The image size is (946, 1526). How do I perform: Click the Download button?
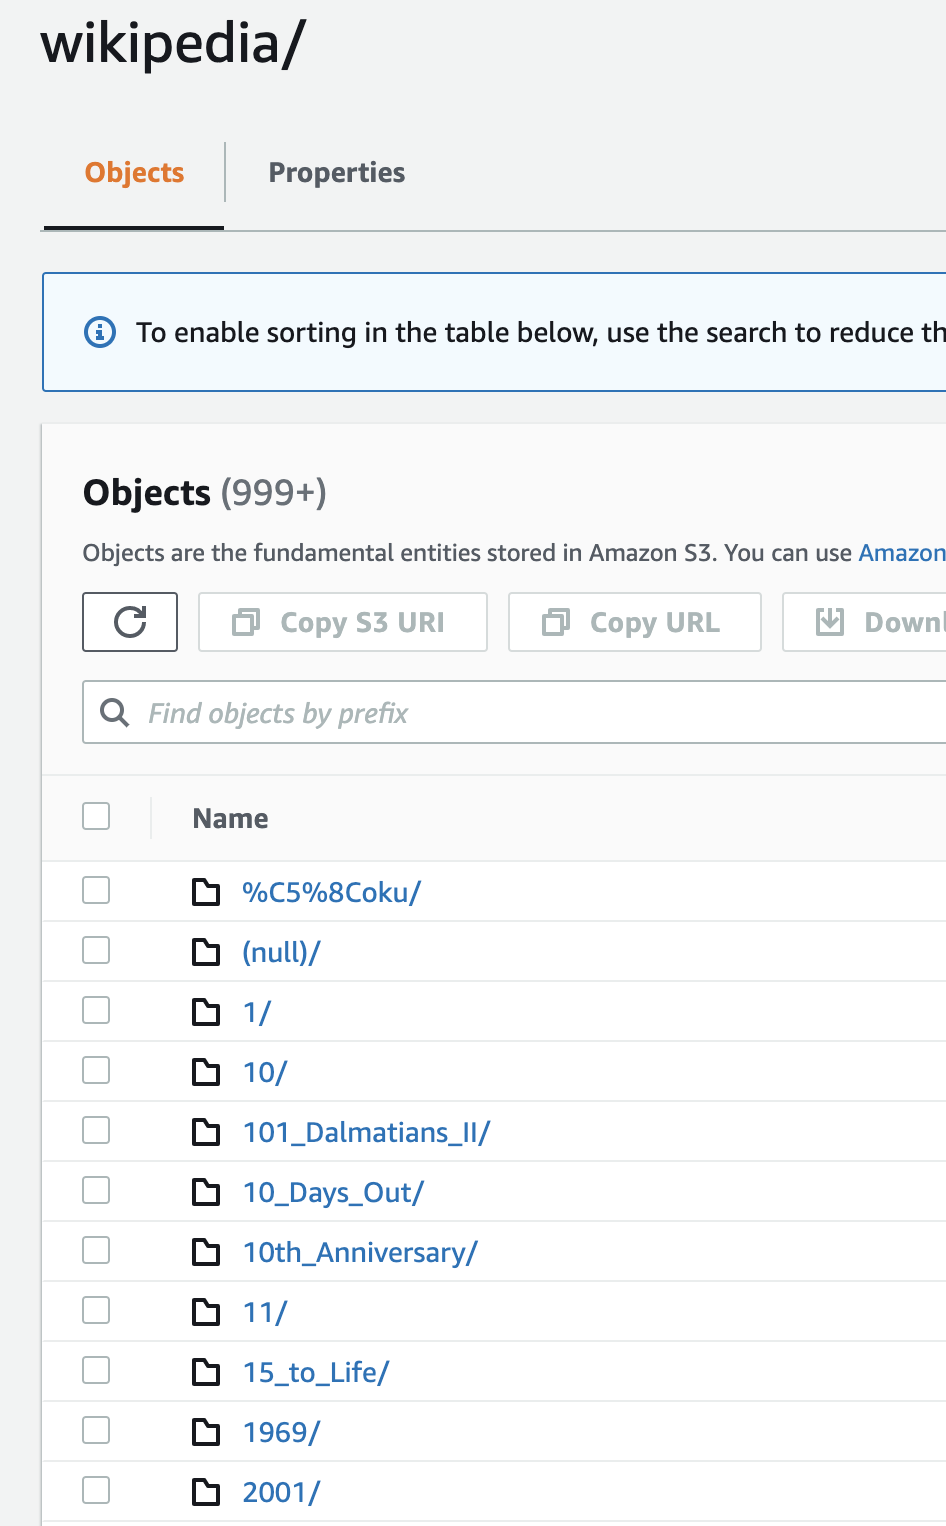[x=865, y=622]
